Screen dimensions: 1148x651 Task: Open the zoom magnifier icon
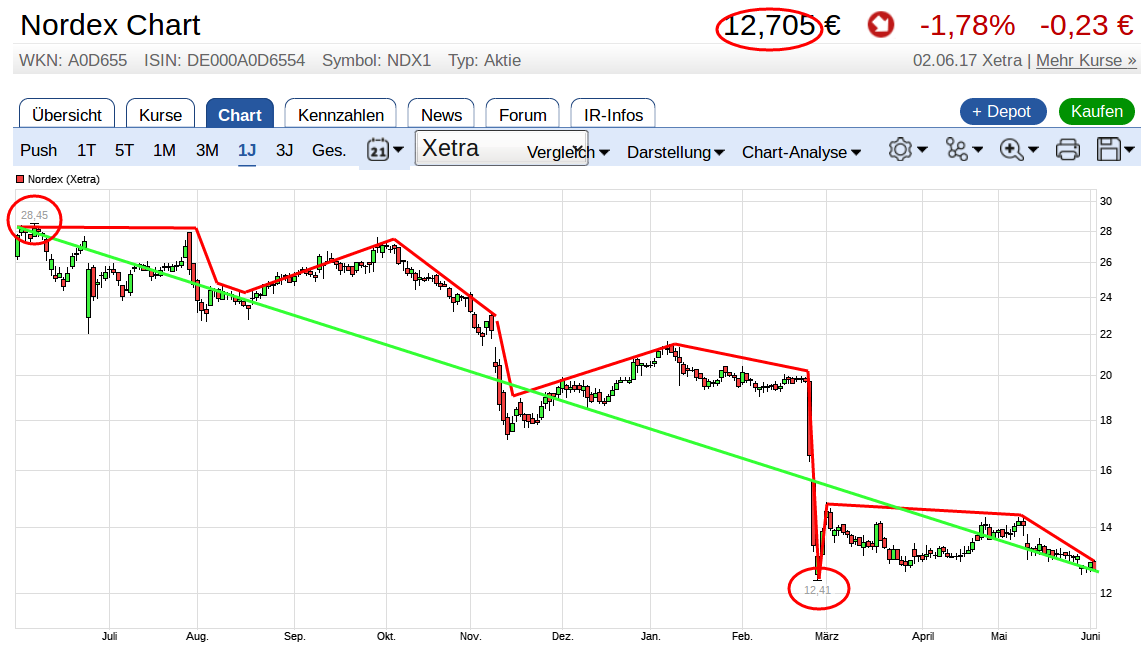(x=1011, y=150)
